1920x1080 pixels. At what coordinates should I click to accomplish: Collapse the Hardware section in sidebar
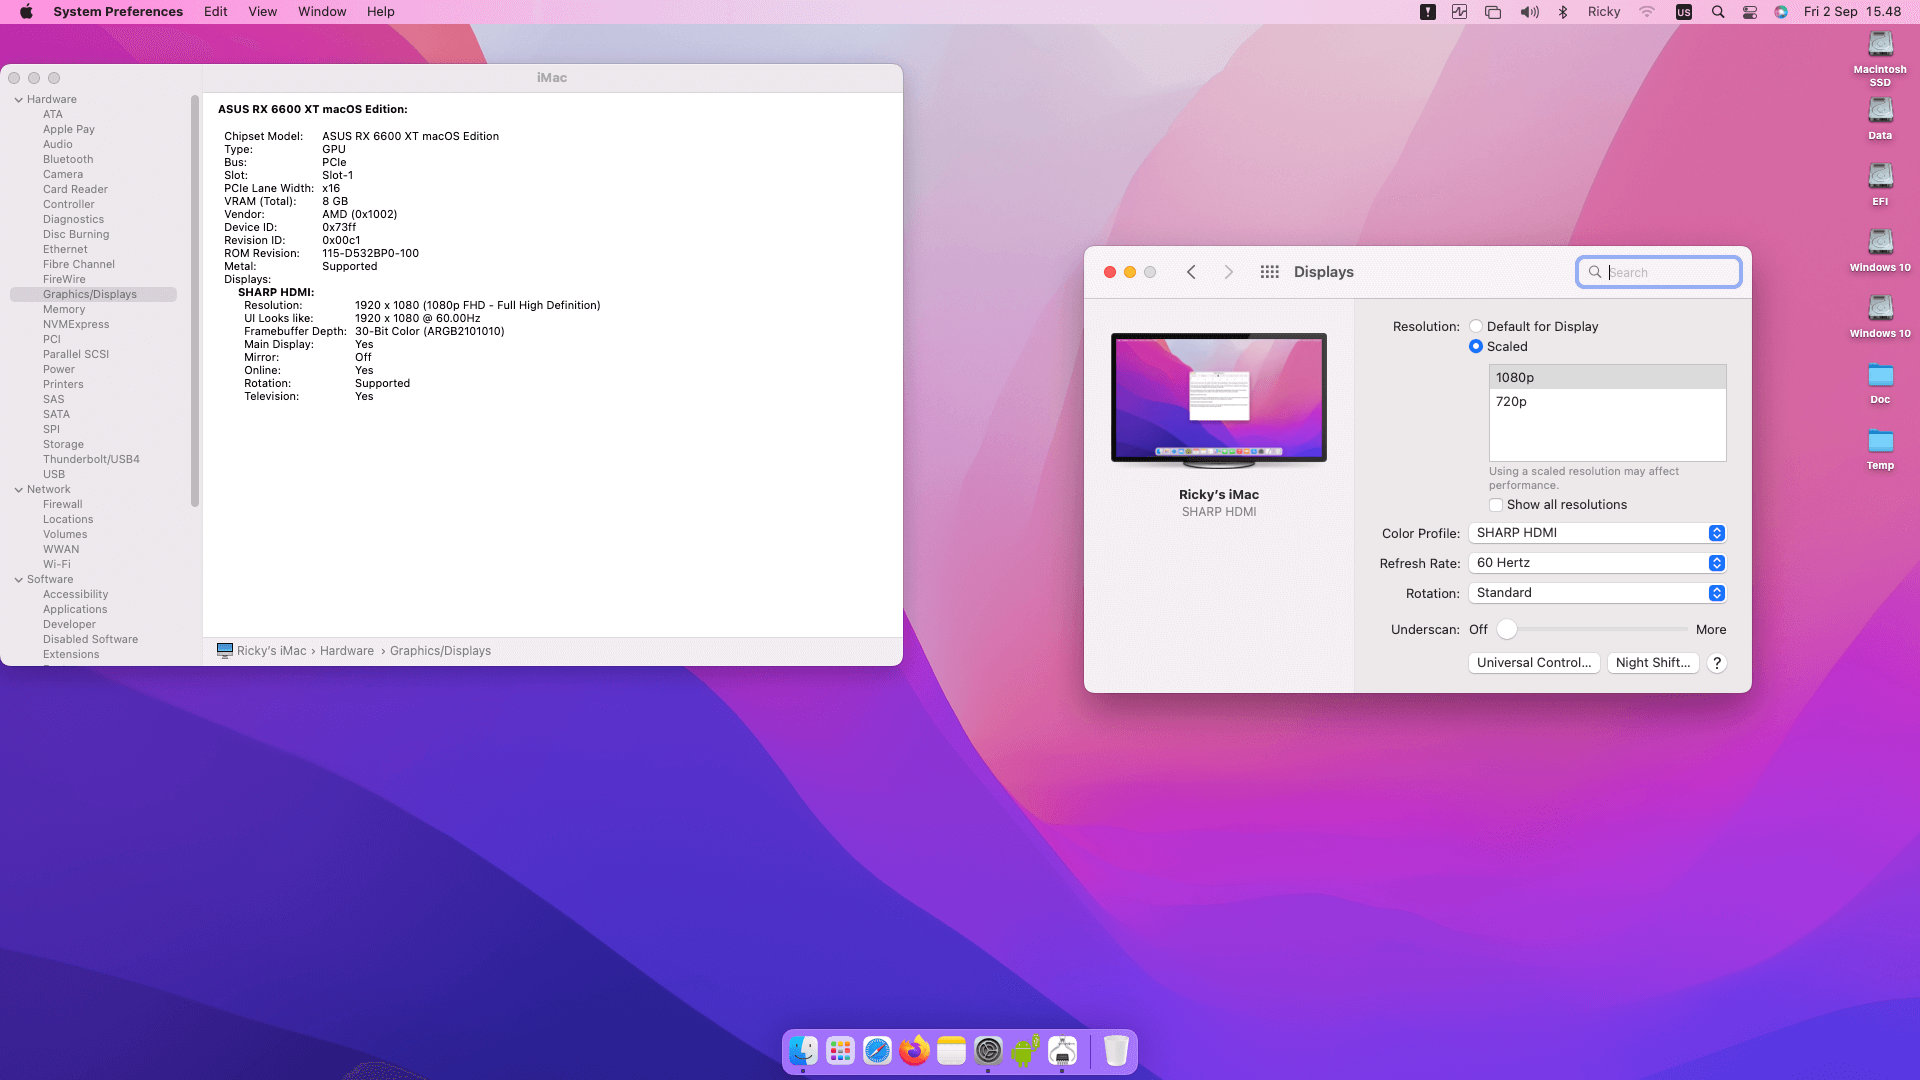(x=19, y=100)
